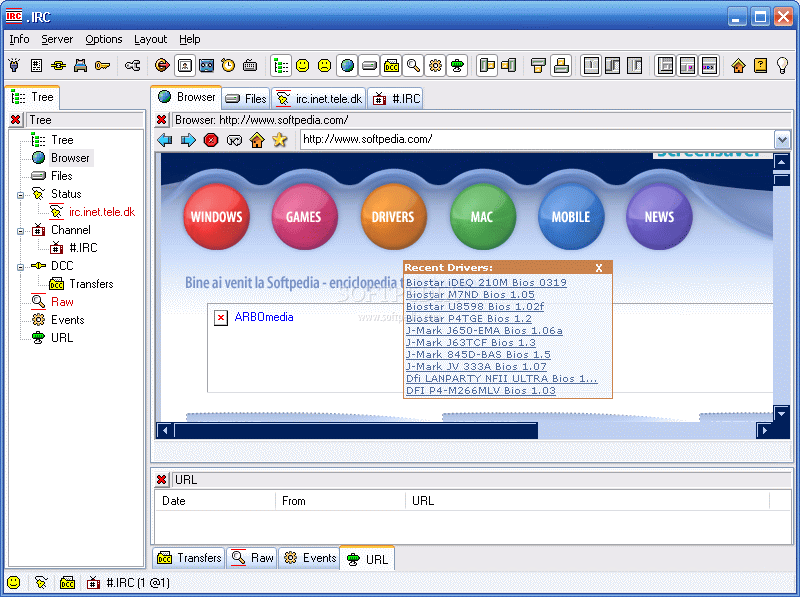The height and width of the screenshot is (597, 800).
Task: Click the keyboard toolbar icon
Action: [x=250, y=65]
